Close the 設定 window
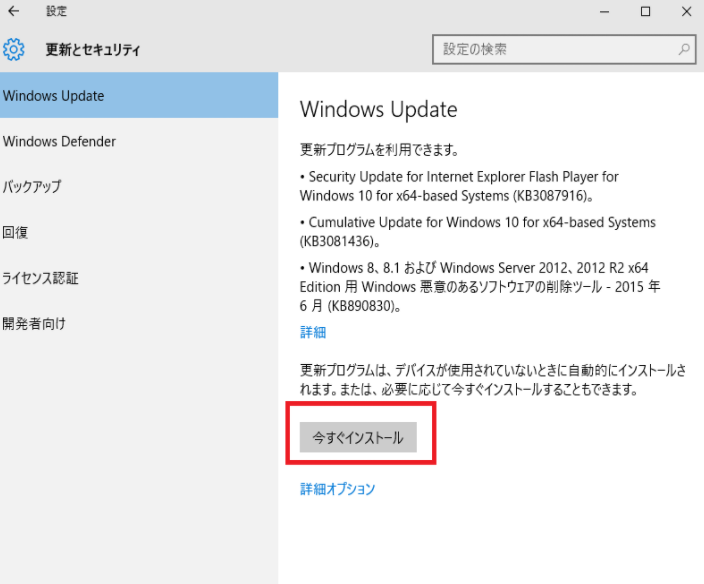The height and width of the screenshot is (584, 704). (686, 11)
